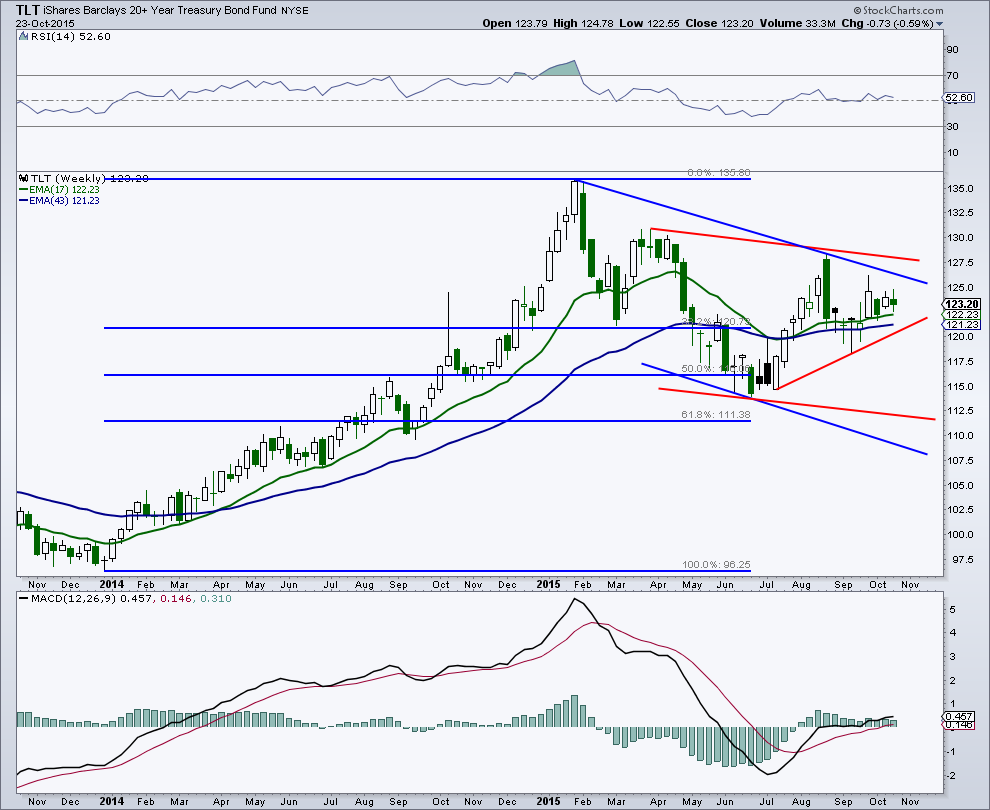The image size is (990, 810).
Task: Click the Volume 33.3M value
Action: pyautogui.click(x=797, y=23)
